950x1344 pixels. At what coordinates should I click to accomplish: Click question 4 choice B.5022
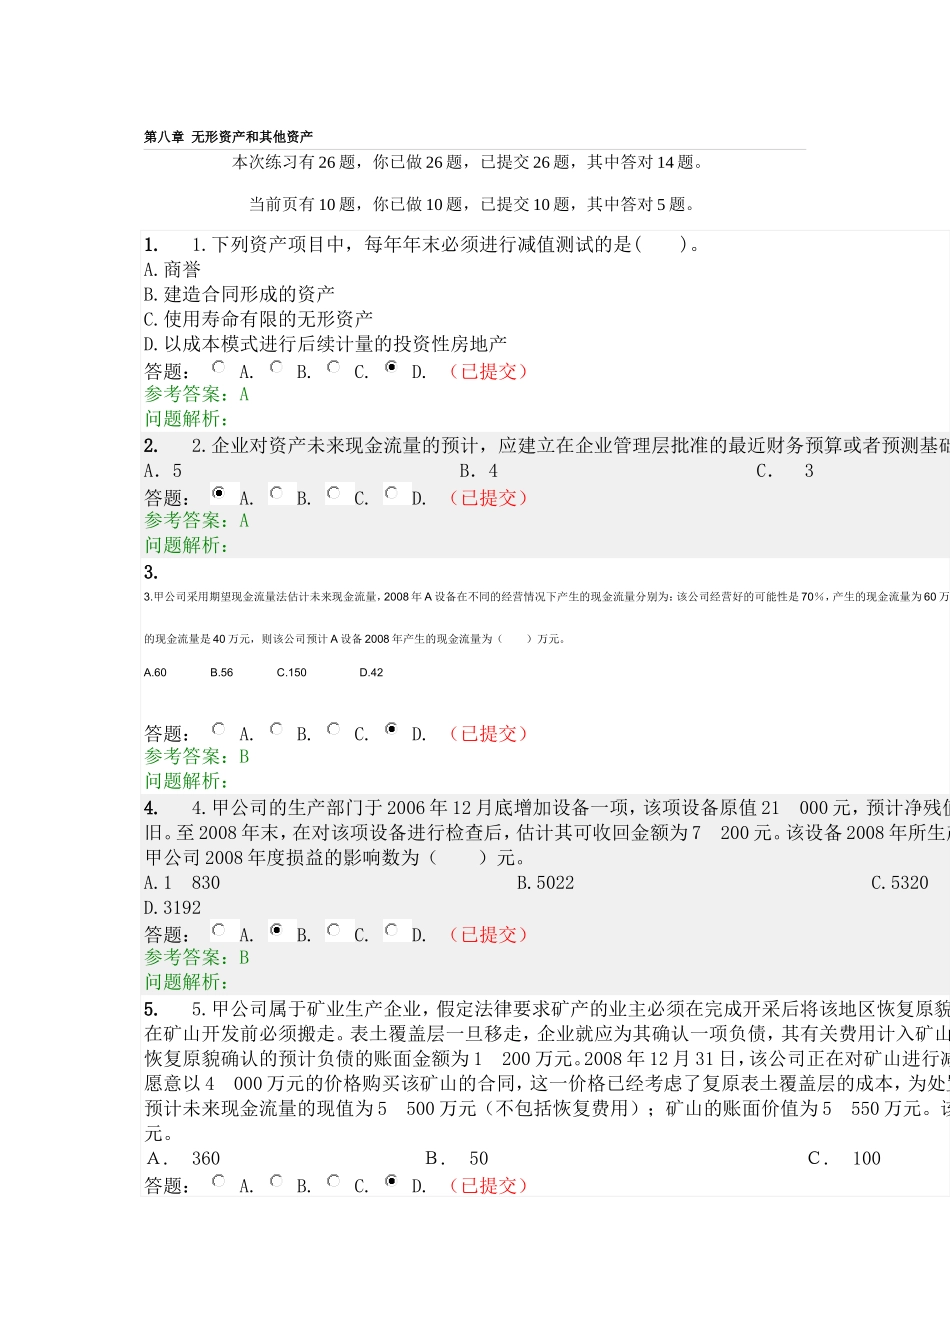[545, 883]
